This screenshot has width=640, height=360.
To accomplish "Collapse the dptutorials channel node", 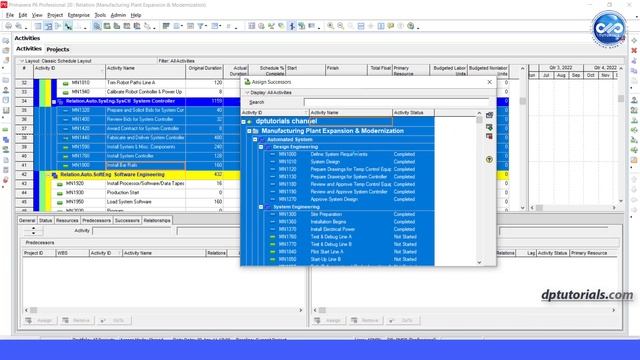I will click(x=244, y=122).
